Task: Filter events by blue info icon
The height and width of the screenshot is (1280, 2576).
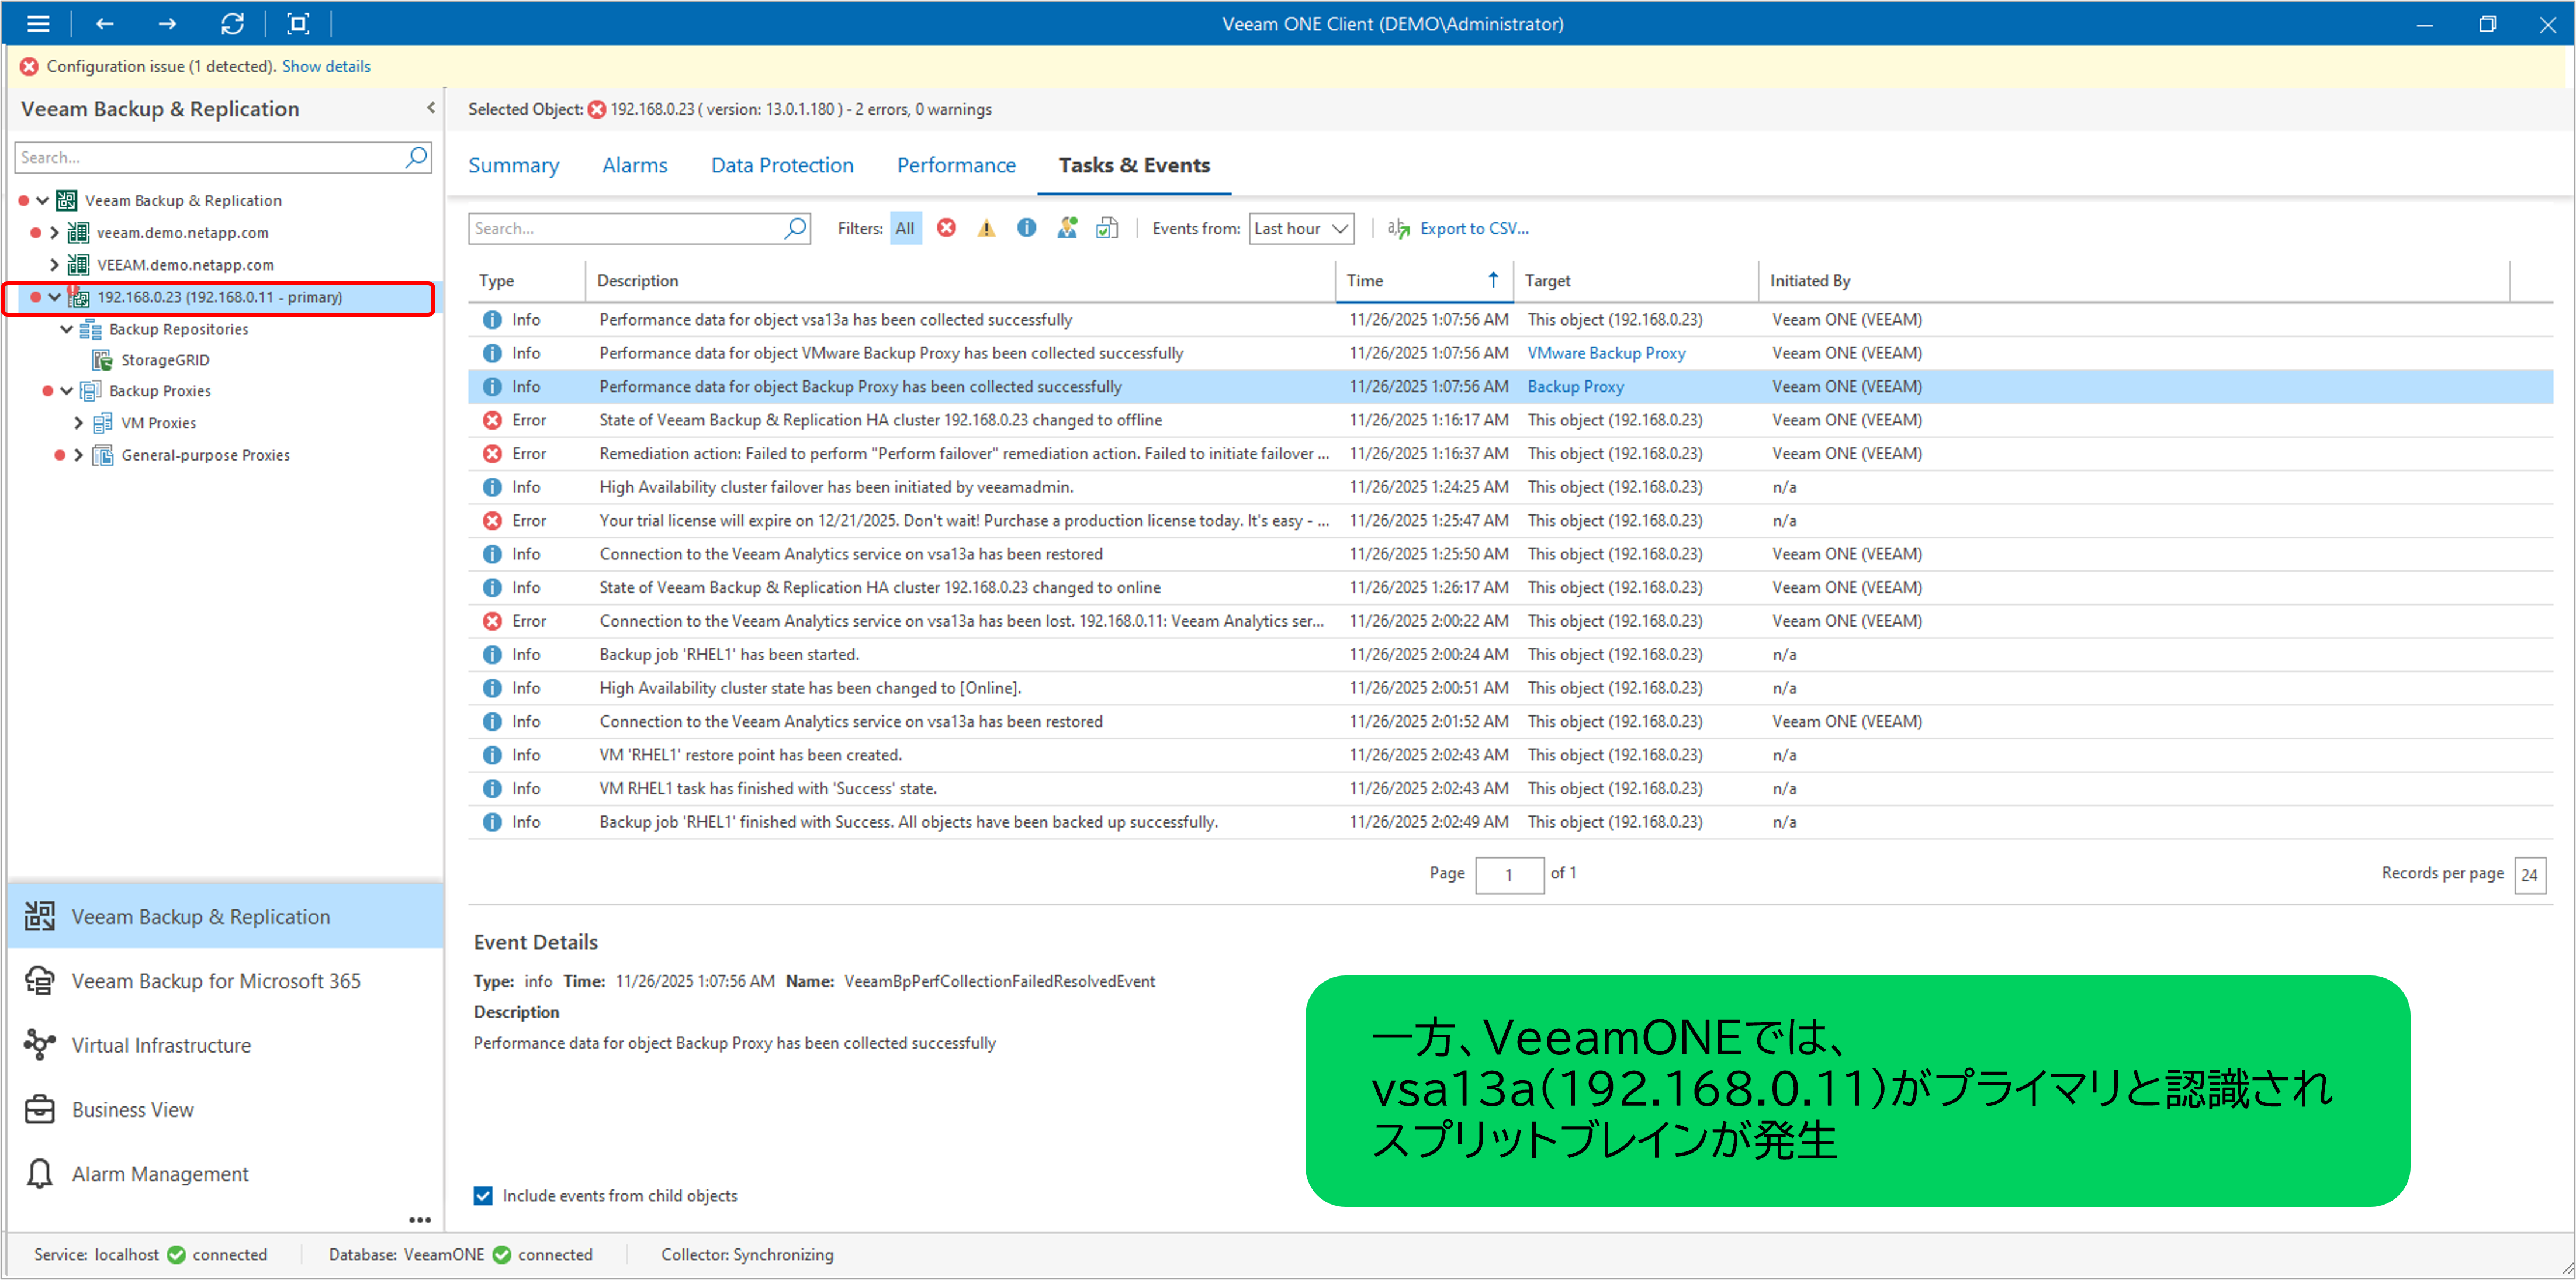Action: [x=1026, y=228]
